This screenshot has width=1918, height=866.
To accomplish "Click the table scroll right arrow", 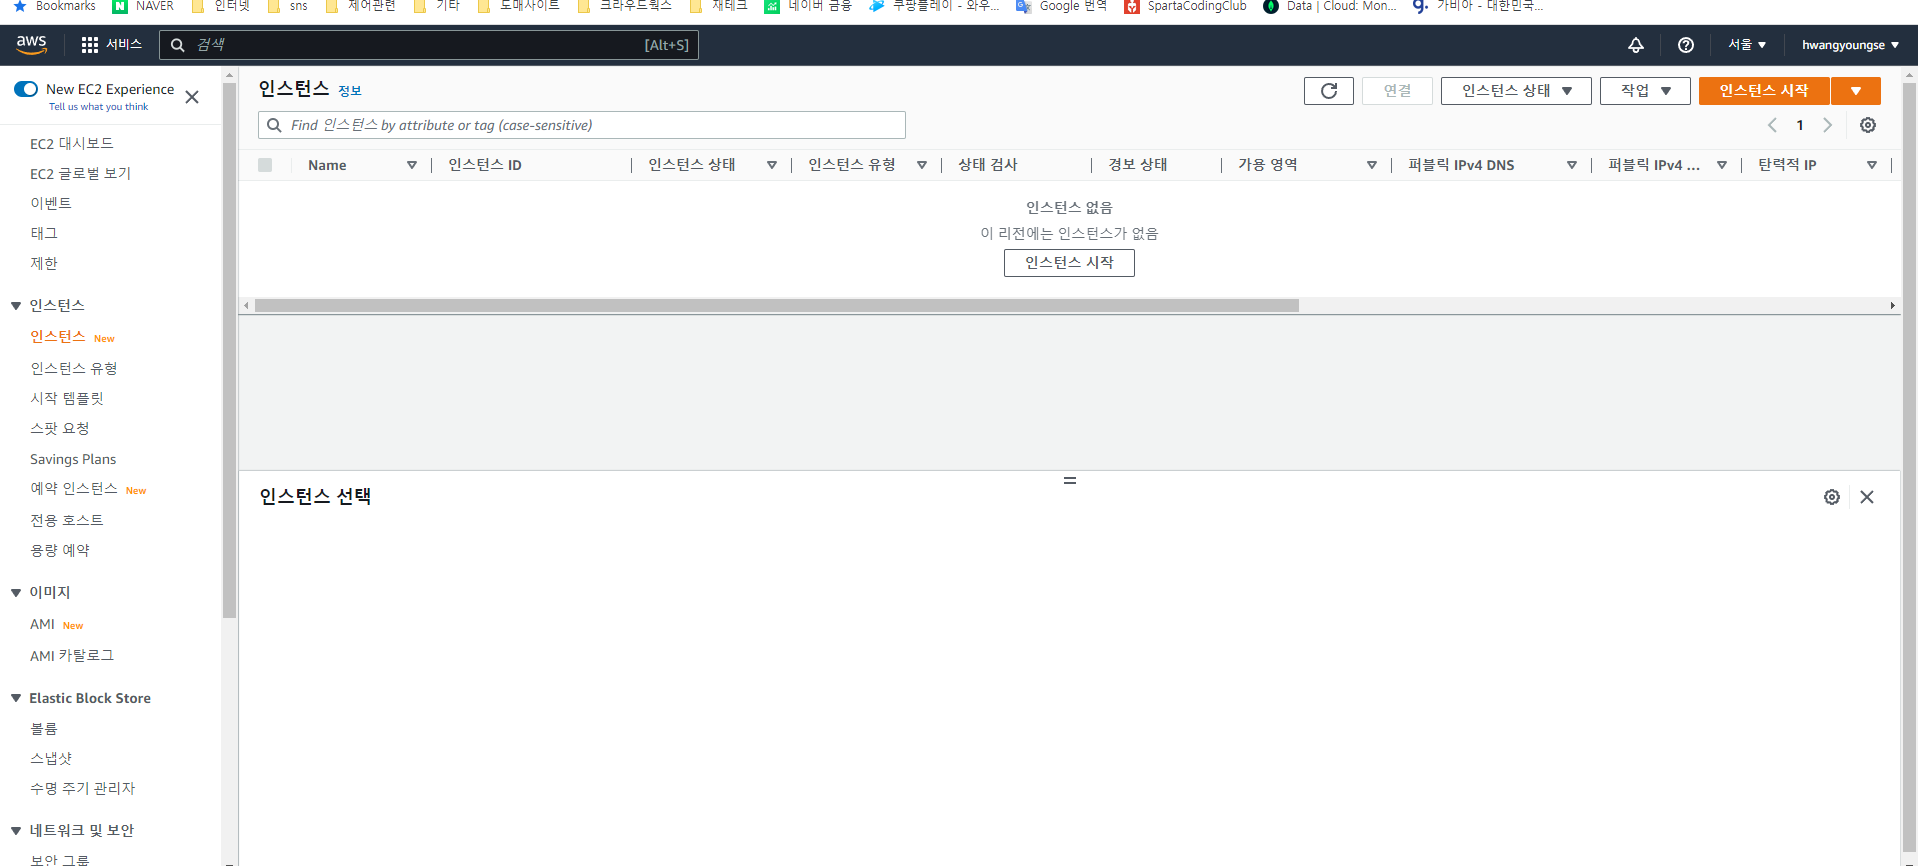I will tap(1892, 306).
